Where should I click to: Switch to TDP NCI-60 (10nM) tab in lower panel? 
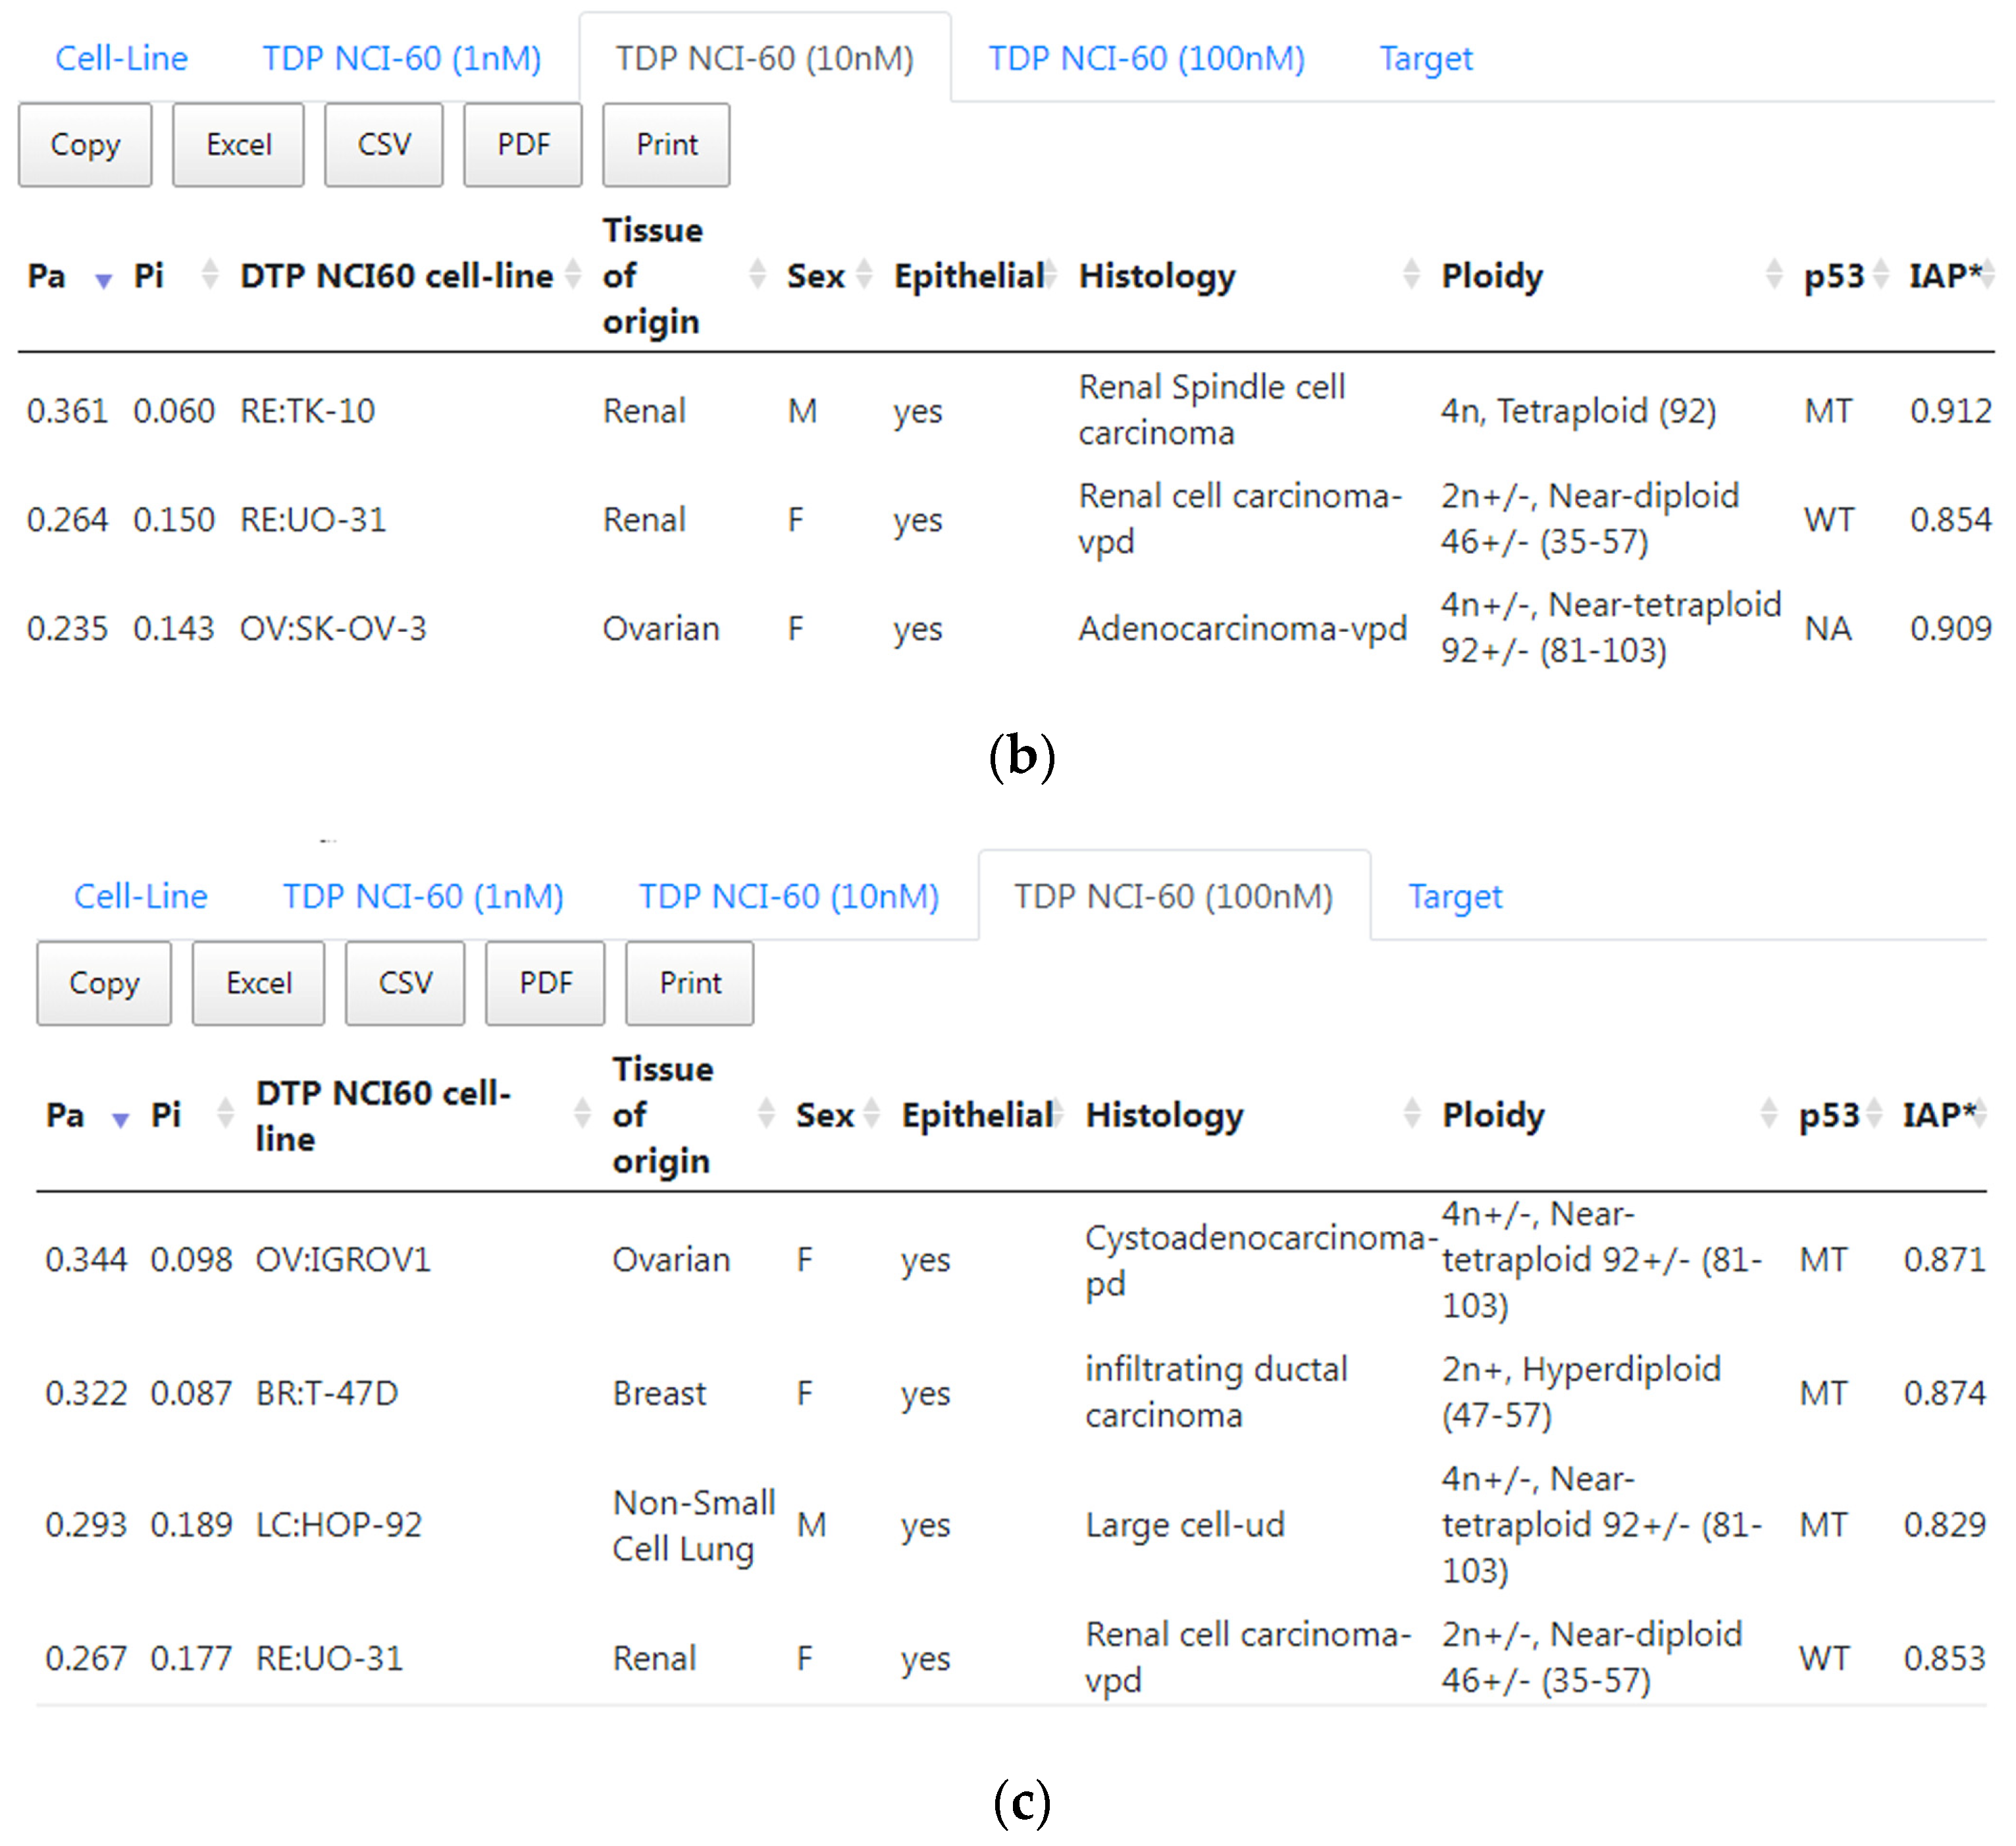(x=788, y=896)
